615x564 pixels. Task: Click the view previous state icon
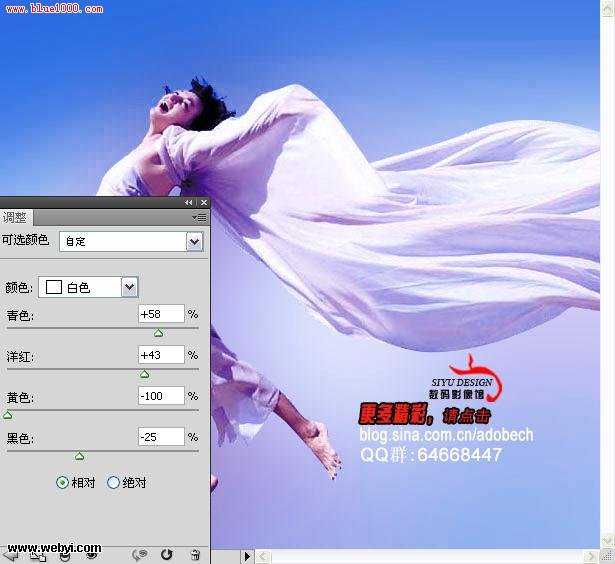(140, 554)
